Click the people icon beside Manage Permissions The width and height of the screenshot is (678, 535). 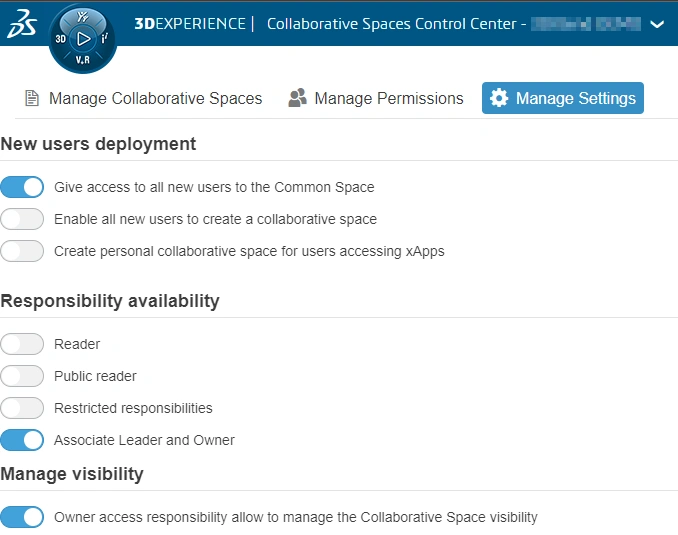[x=297, y=98]
